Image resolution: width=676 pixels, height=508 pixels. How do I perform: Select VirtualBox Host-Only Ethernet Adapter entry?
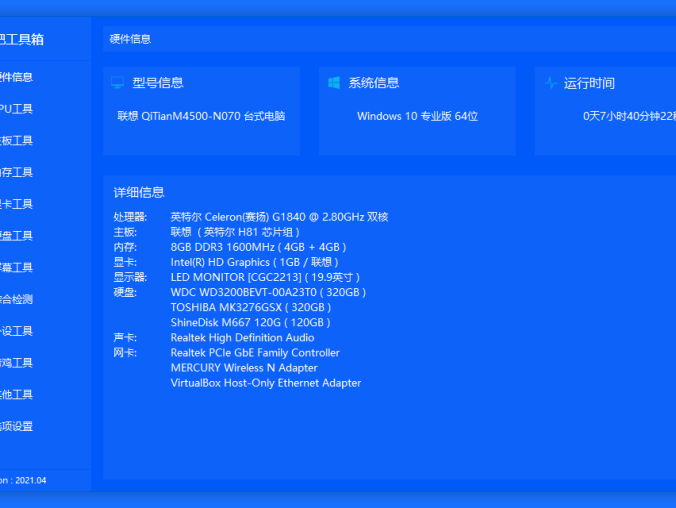pos(266,383)
